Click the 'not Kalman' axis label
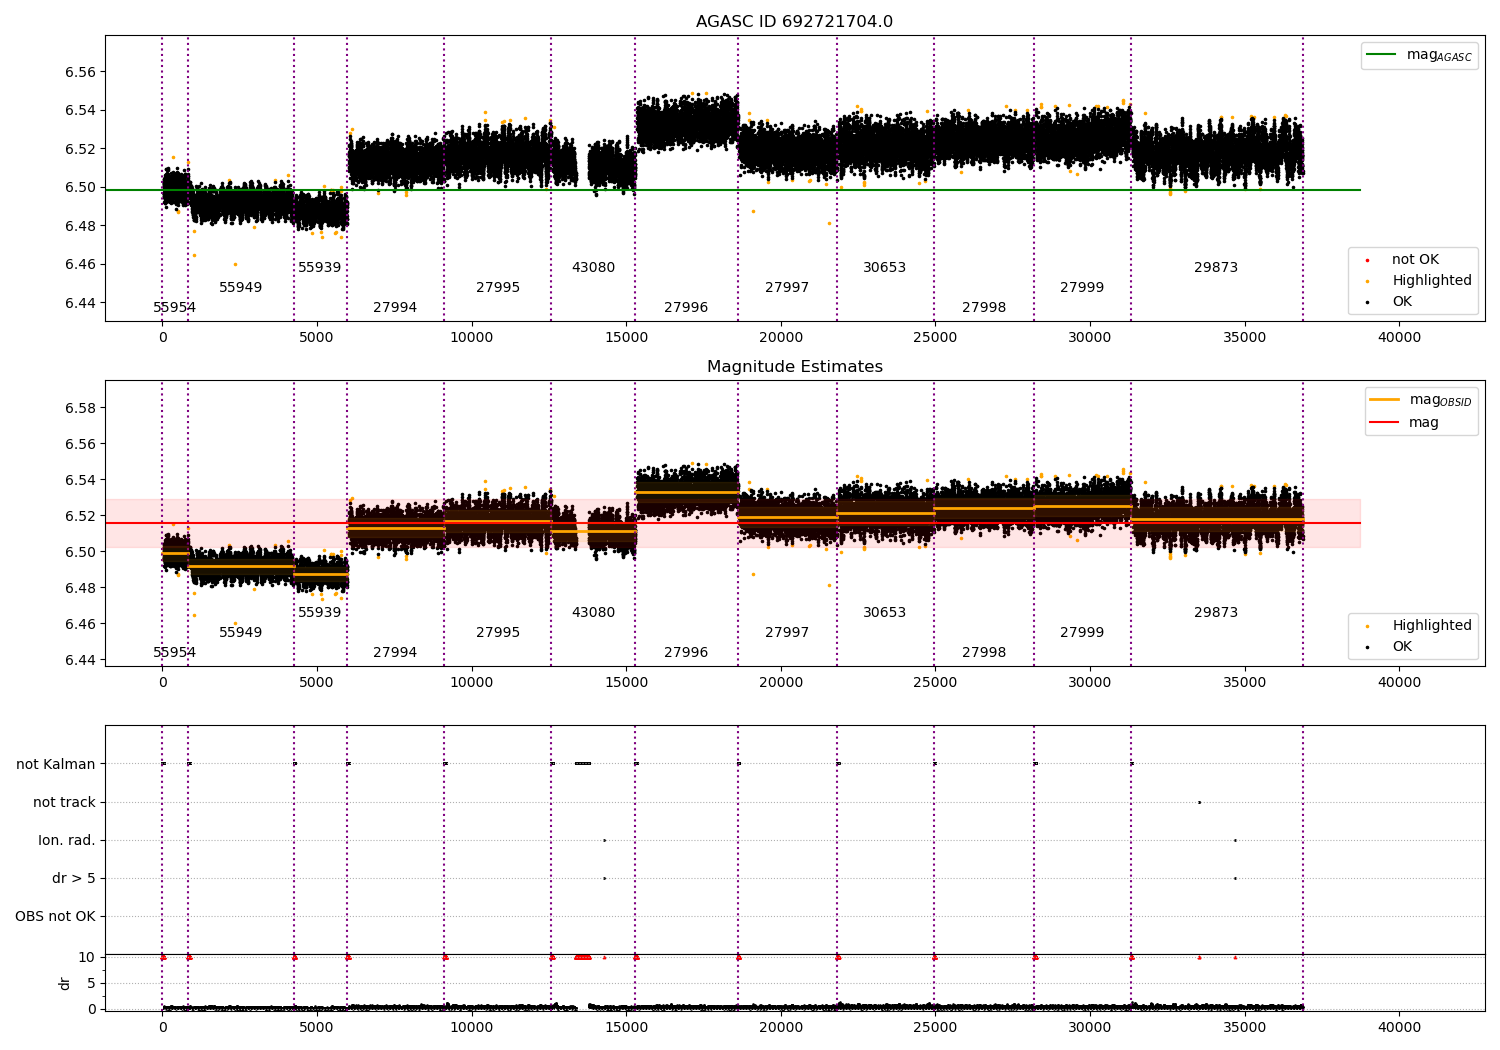The width and height of the screenshot is (1500, 1050). (x=56, y=764)
